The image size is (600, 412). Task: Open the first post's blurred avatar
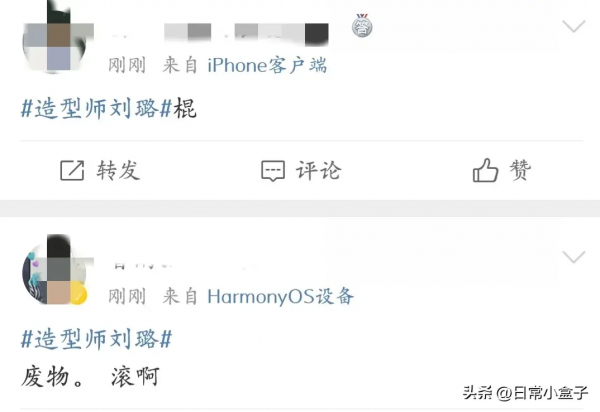[58, 37]
